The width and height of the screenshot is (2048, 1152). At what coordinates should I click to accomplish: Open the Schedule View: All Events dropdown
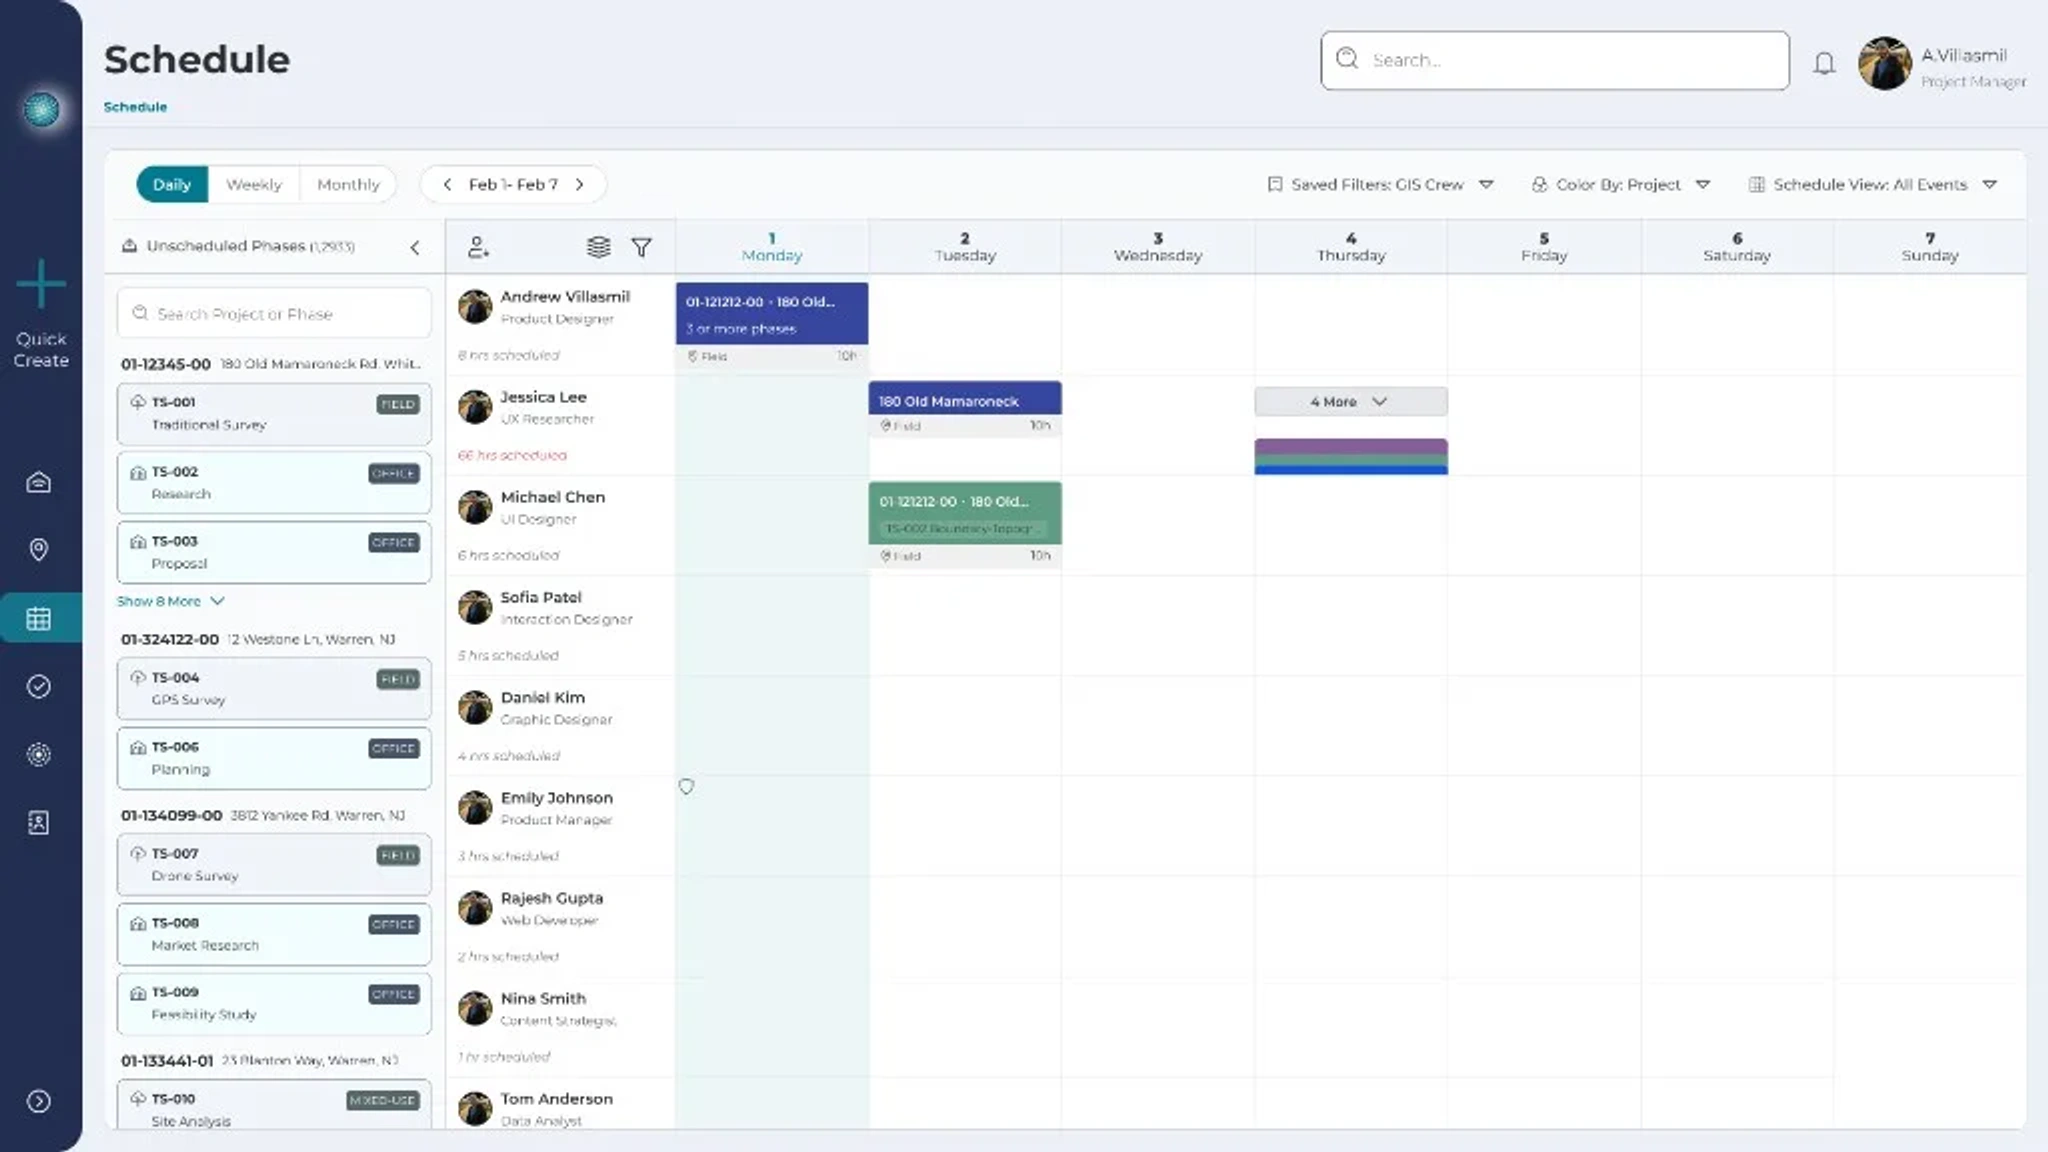(1872, 184)
